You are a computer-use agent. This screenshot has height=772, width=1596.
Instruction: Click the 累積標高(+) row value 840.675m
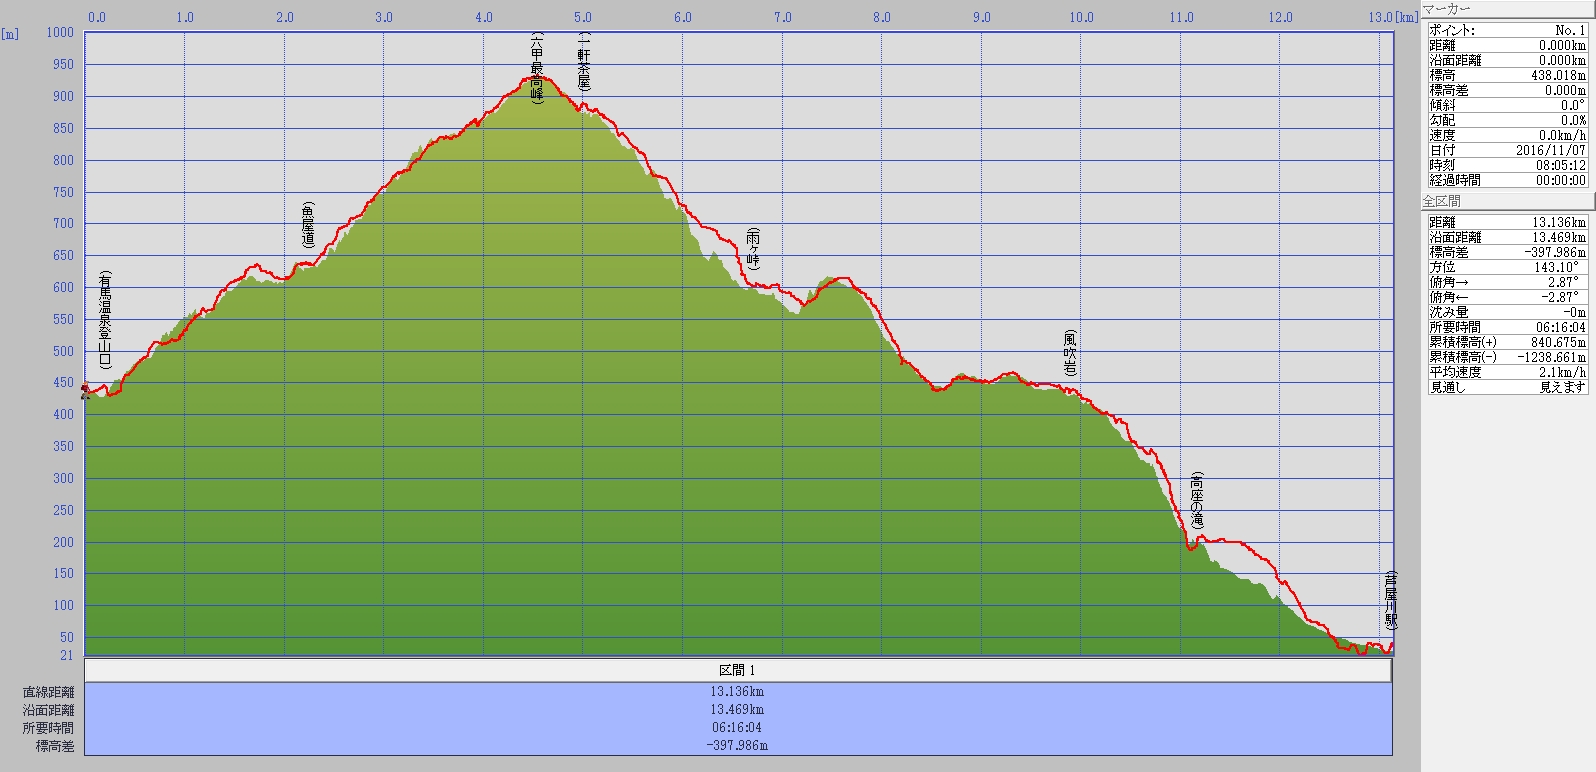coord(1558,342)
